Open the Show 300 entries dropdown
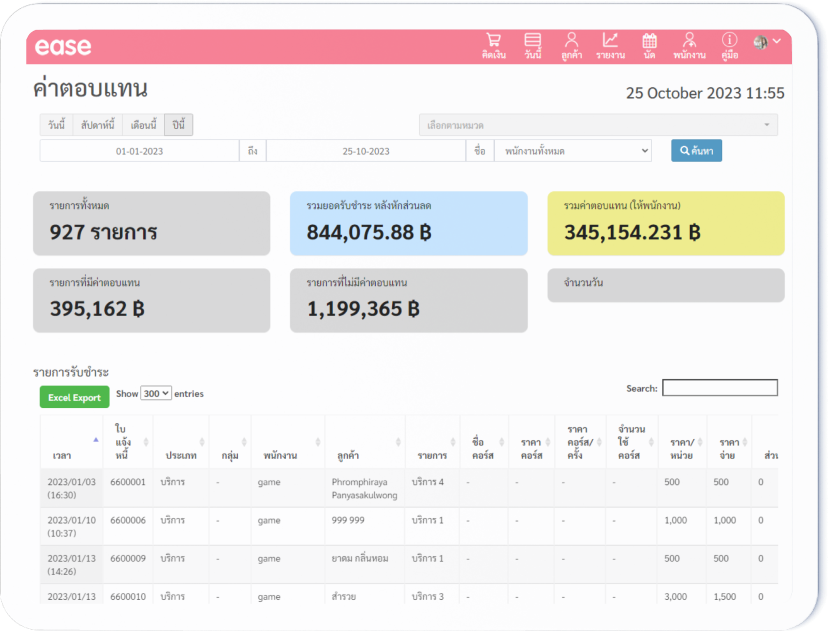 [x=155, y=393]
